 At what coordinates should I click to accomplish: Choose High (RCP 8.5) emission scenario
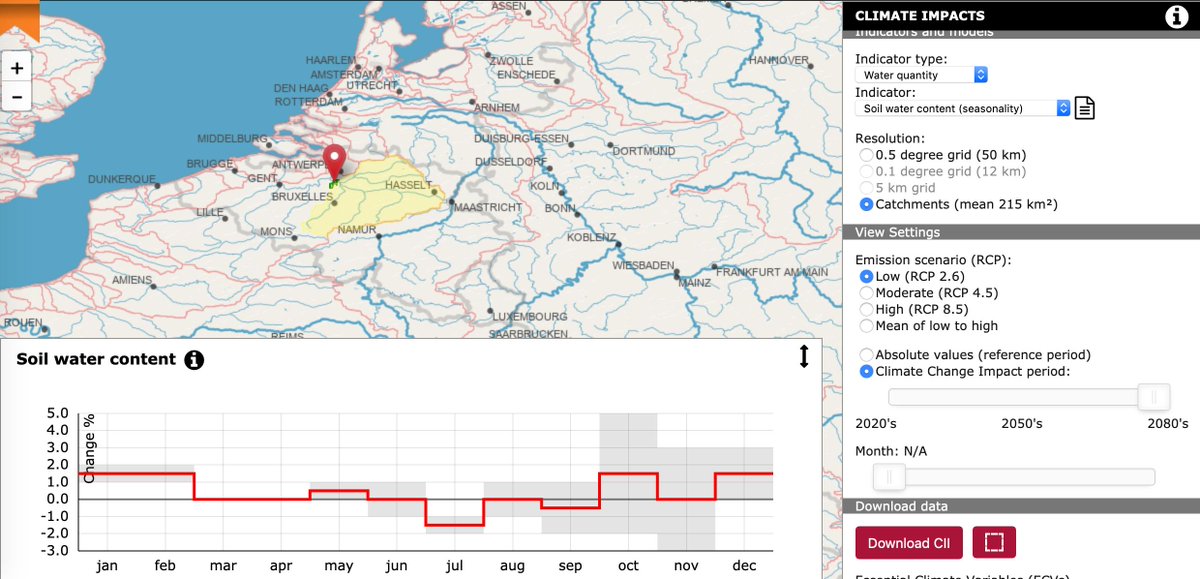(867, 309)
